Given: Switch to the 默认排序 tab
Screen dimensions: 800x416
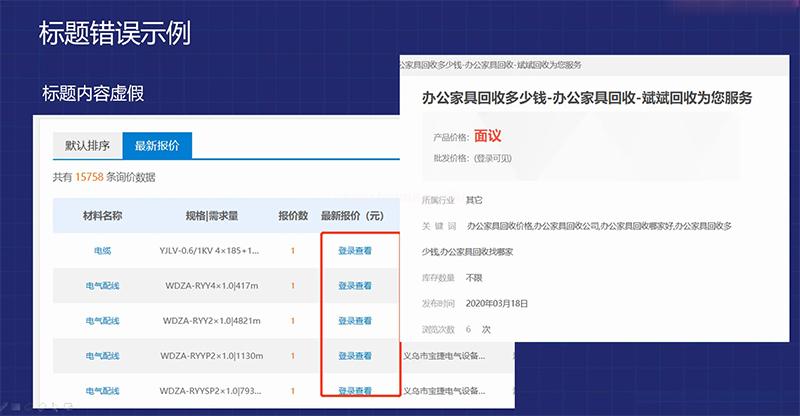Looking at the screenshot, I should click(88, 145).
